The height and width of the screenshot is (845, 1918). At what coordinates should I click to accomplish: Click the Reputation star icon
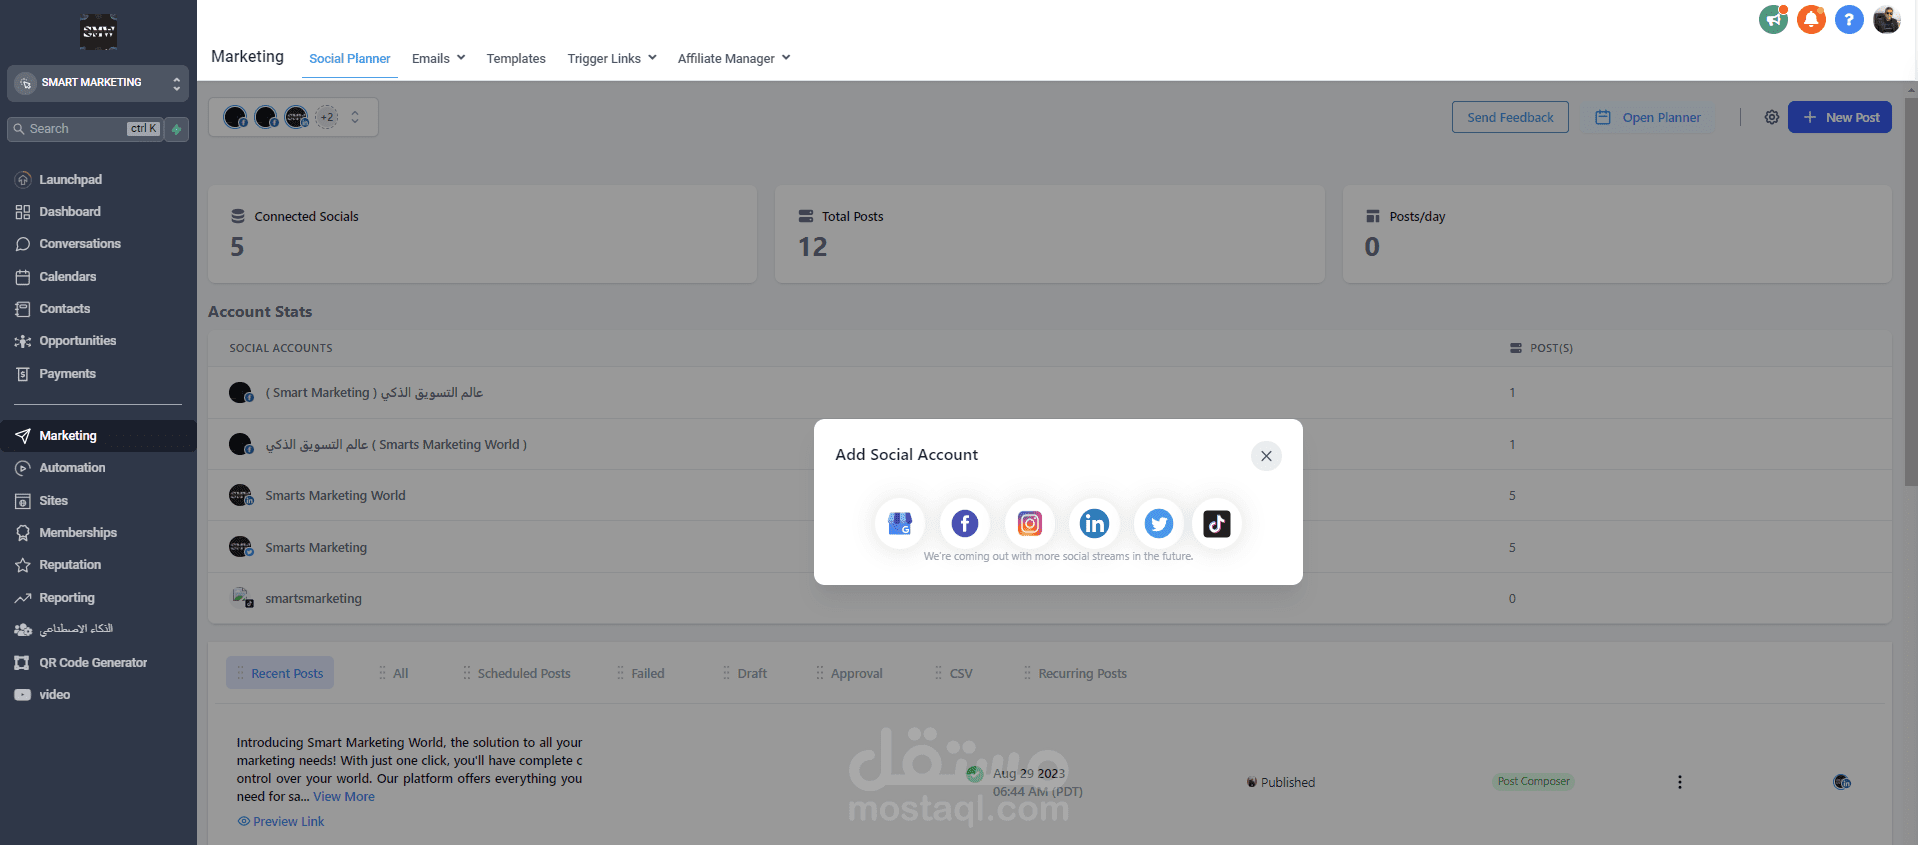(23, 565)
